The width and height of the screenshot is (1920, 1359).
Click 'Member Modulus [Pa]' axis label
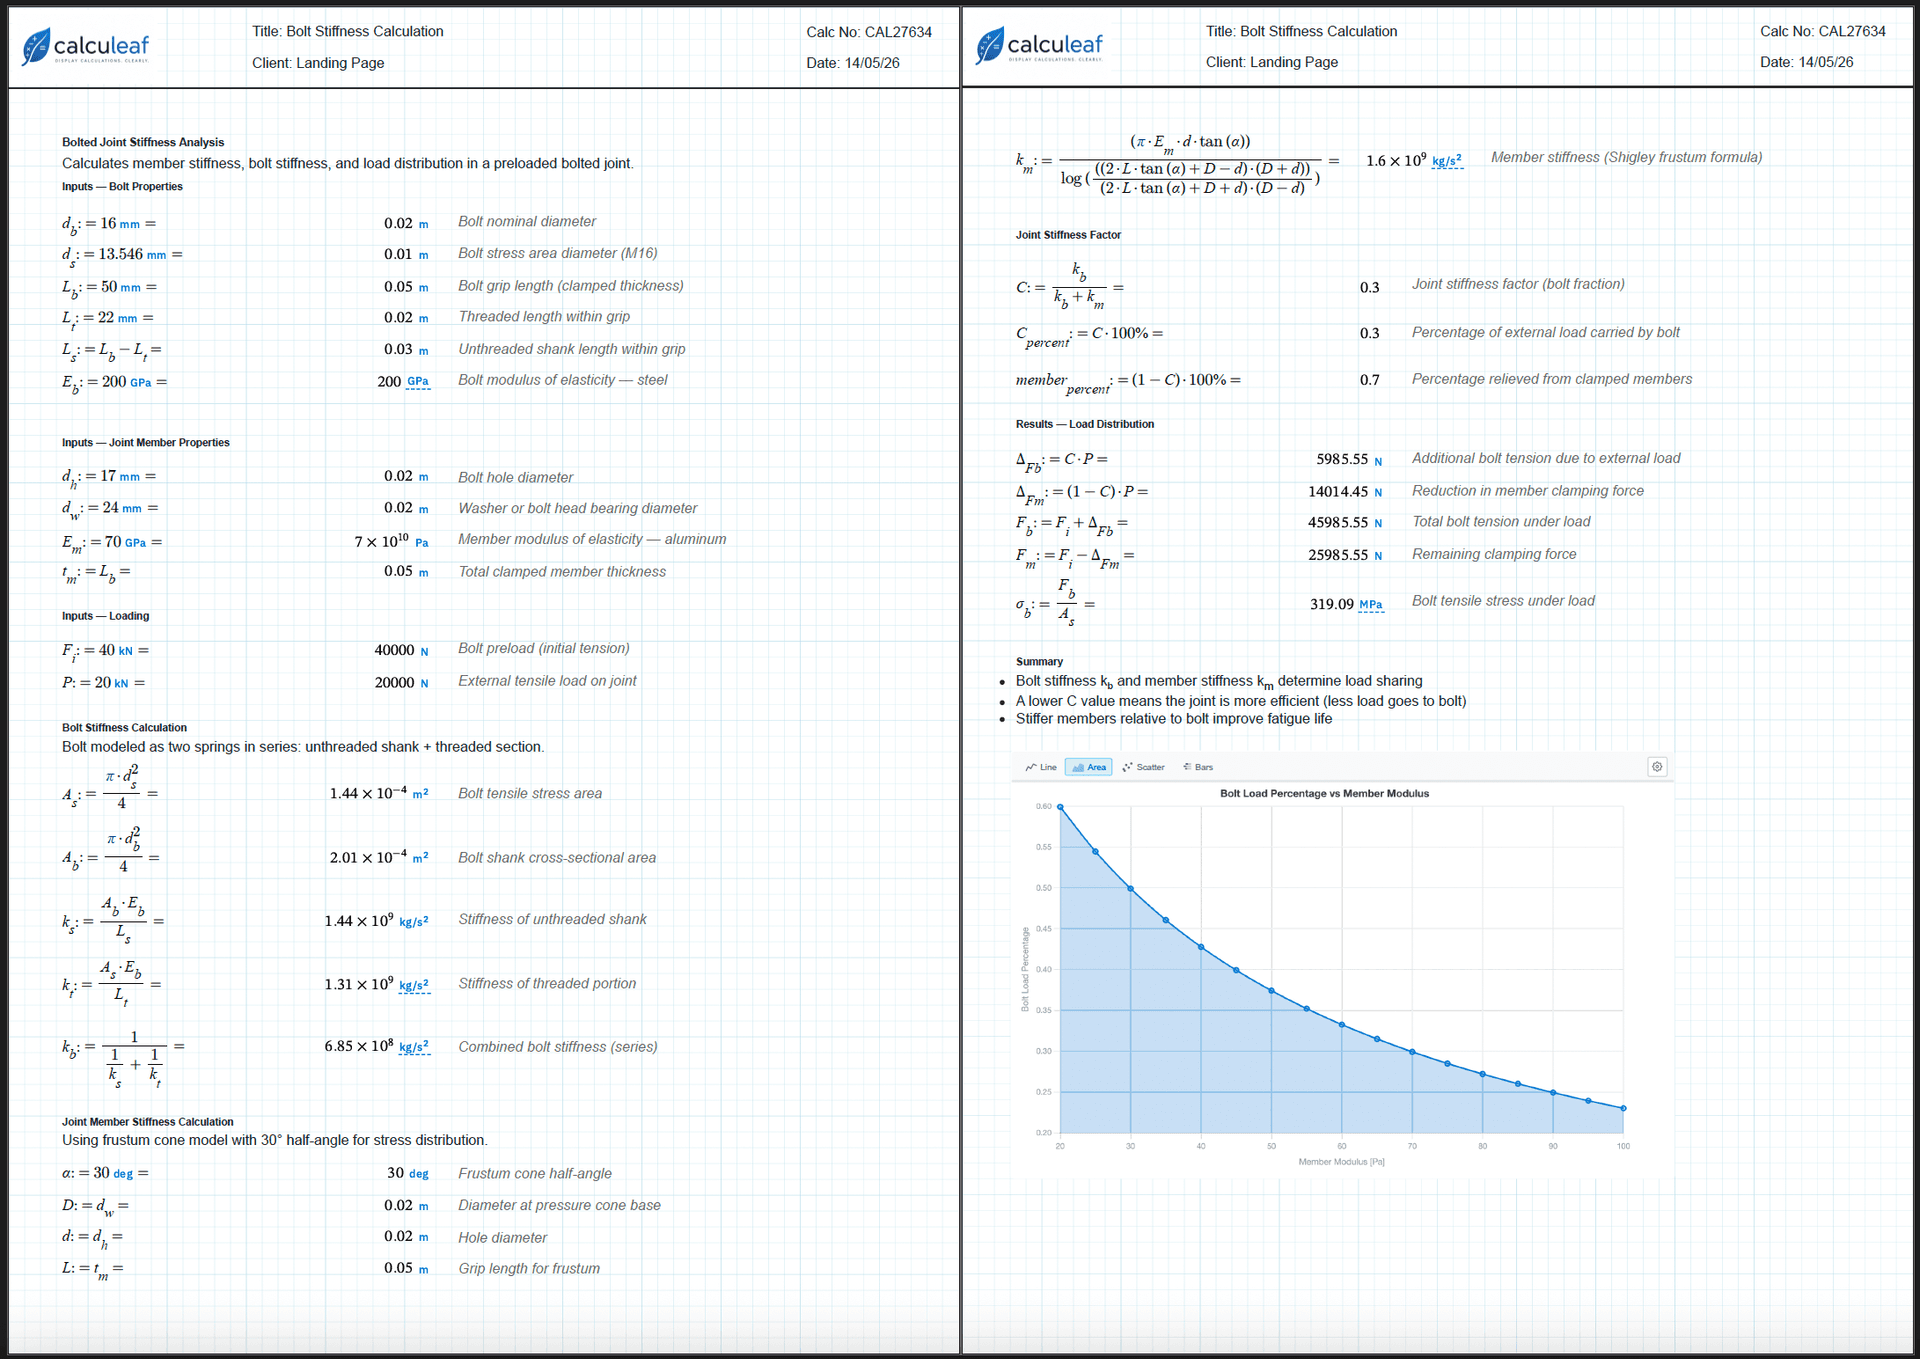[x=1341, y=1162]
